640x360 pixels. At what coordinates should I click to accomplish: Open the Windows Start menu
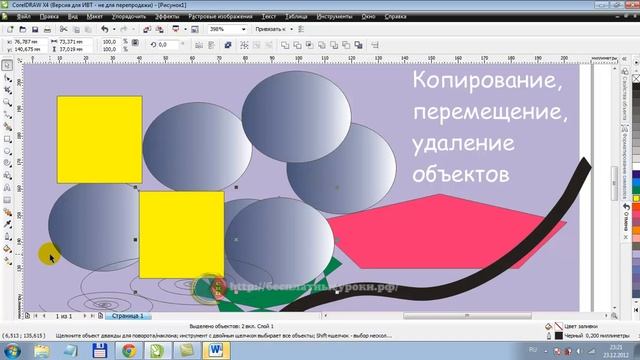point(12,351)
